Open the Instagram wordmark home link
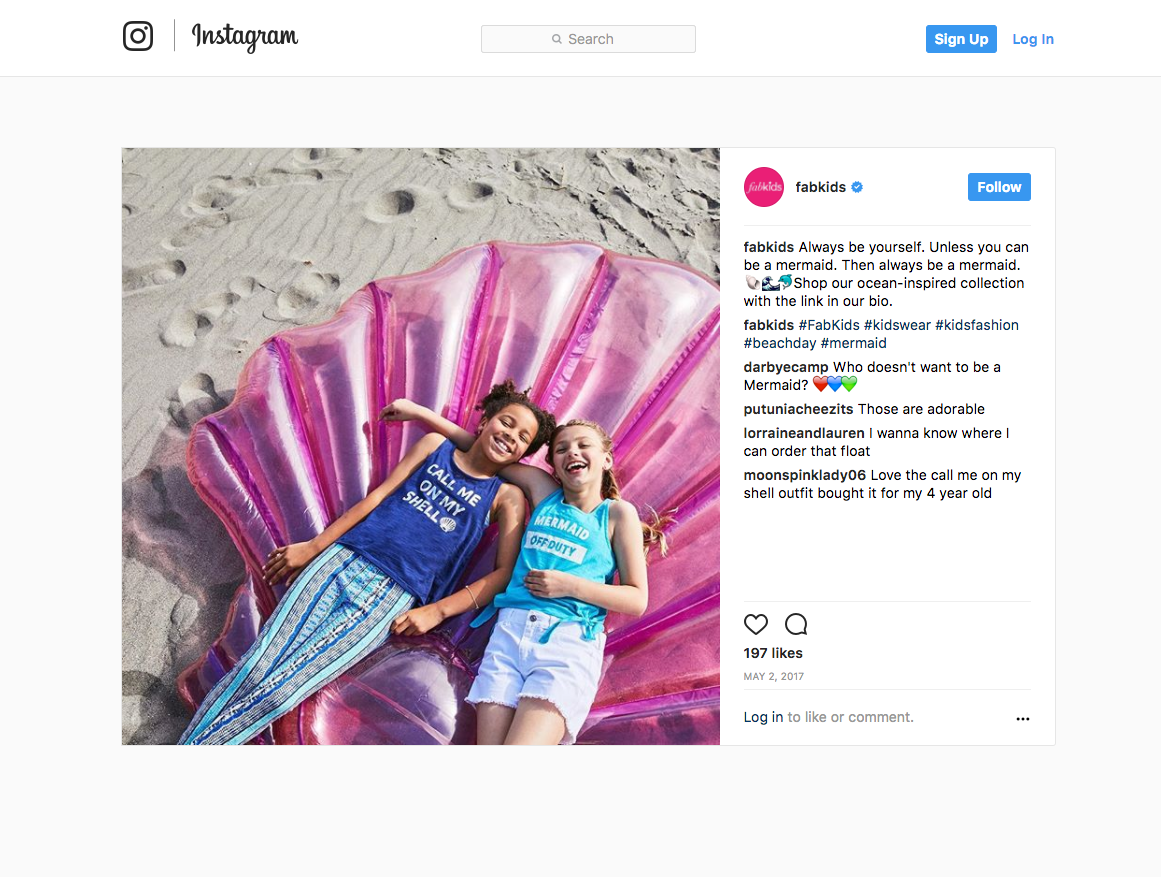 click(x=244, y=36)
